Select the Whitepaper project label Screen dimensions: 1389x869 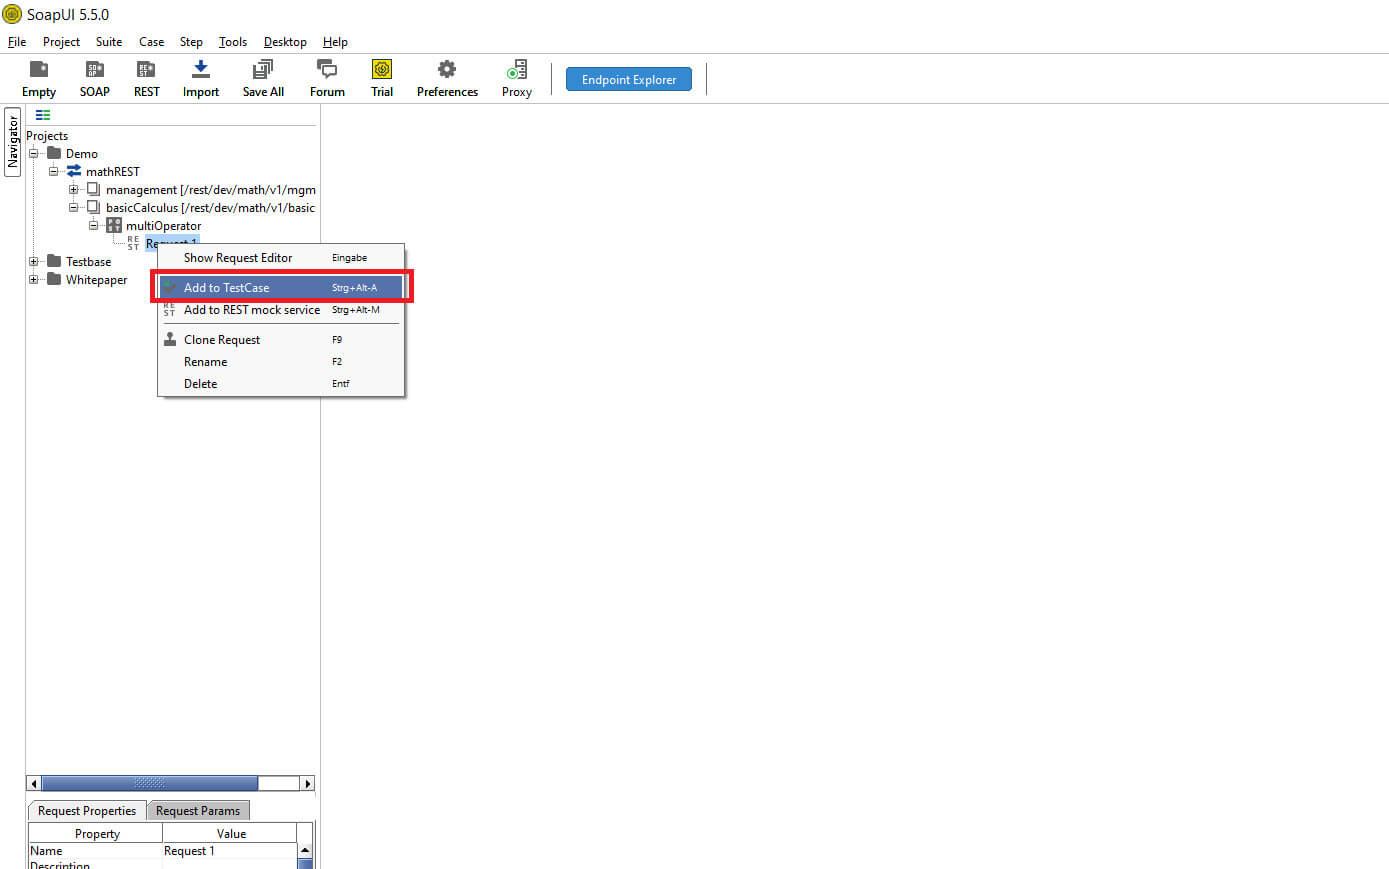pos(96,279)
